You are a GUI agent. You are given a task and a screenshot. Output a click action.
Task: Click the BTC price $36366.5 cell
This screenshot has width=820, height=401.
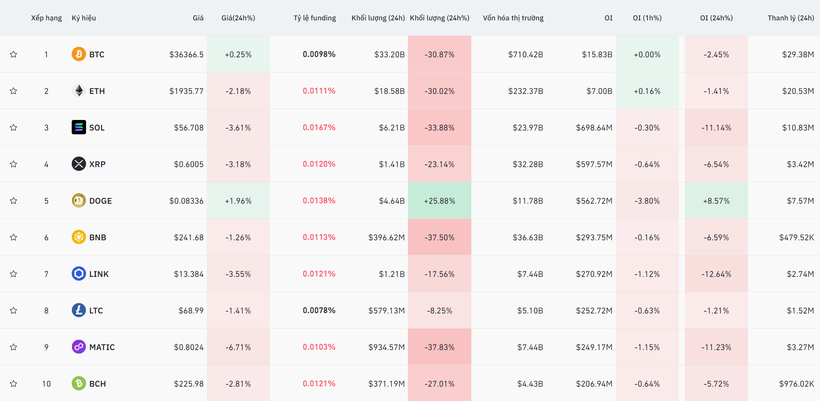click(x=186, y=54)
